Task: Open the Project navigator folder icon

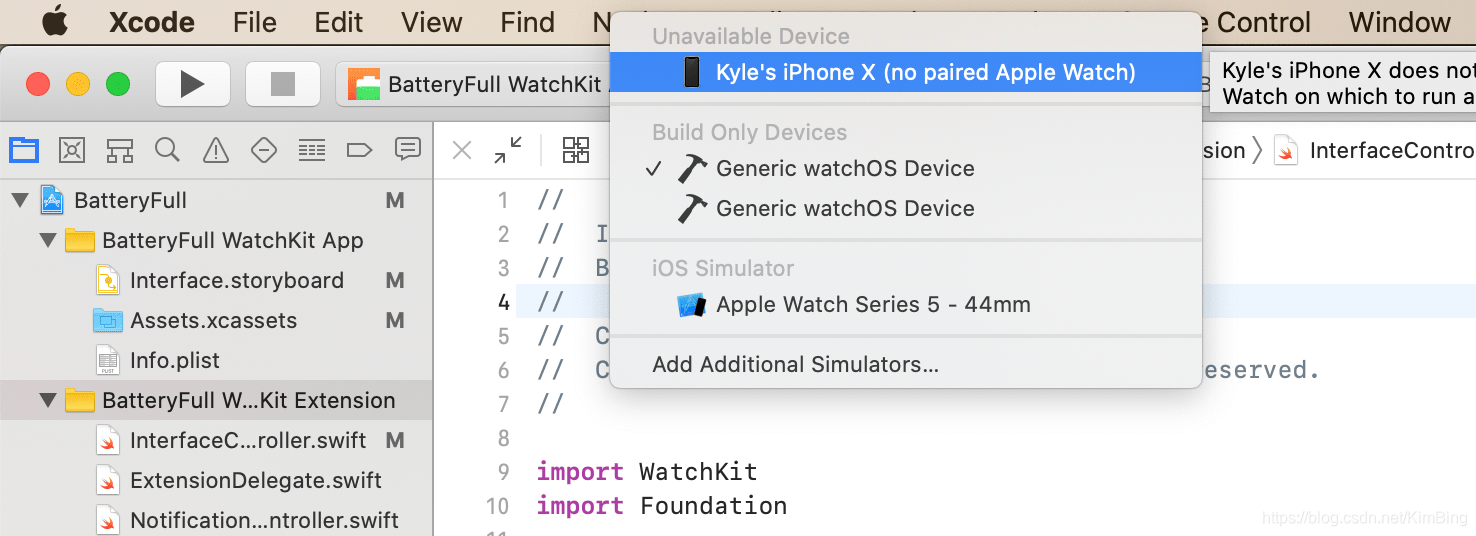Action: click(24, 151)
